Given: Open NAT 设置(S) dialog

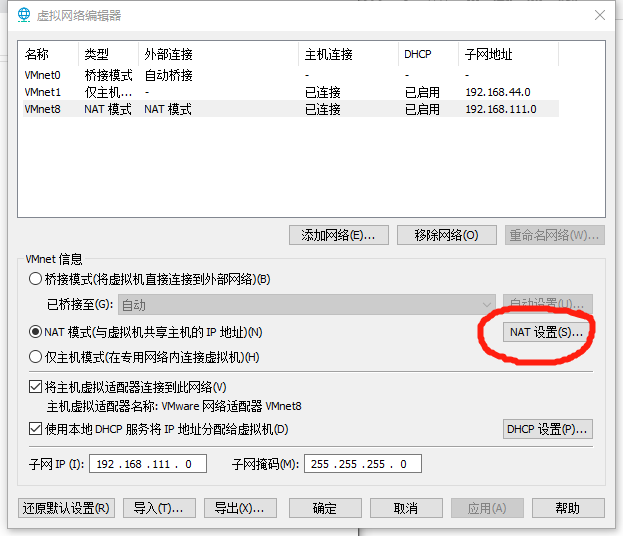Looking at the screenshot, I should 547,332.
